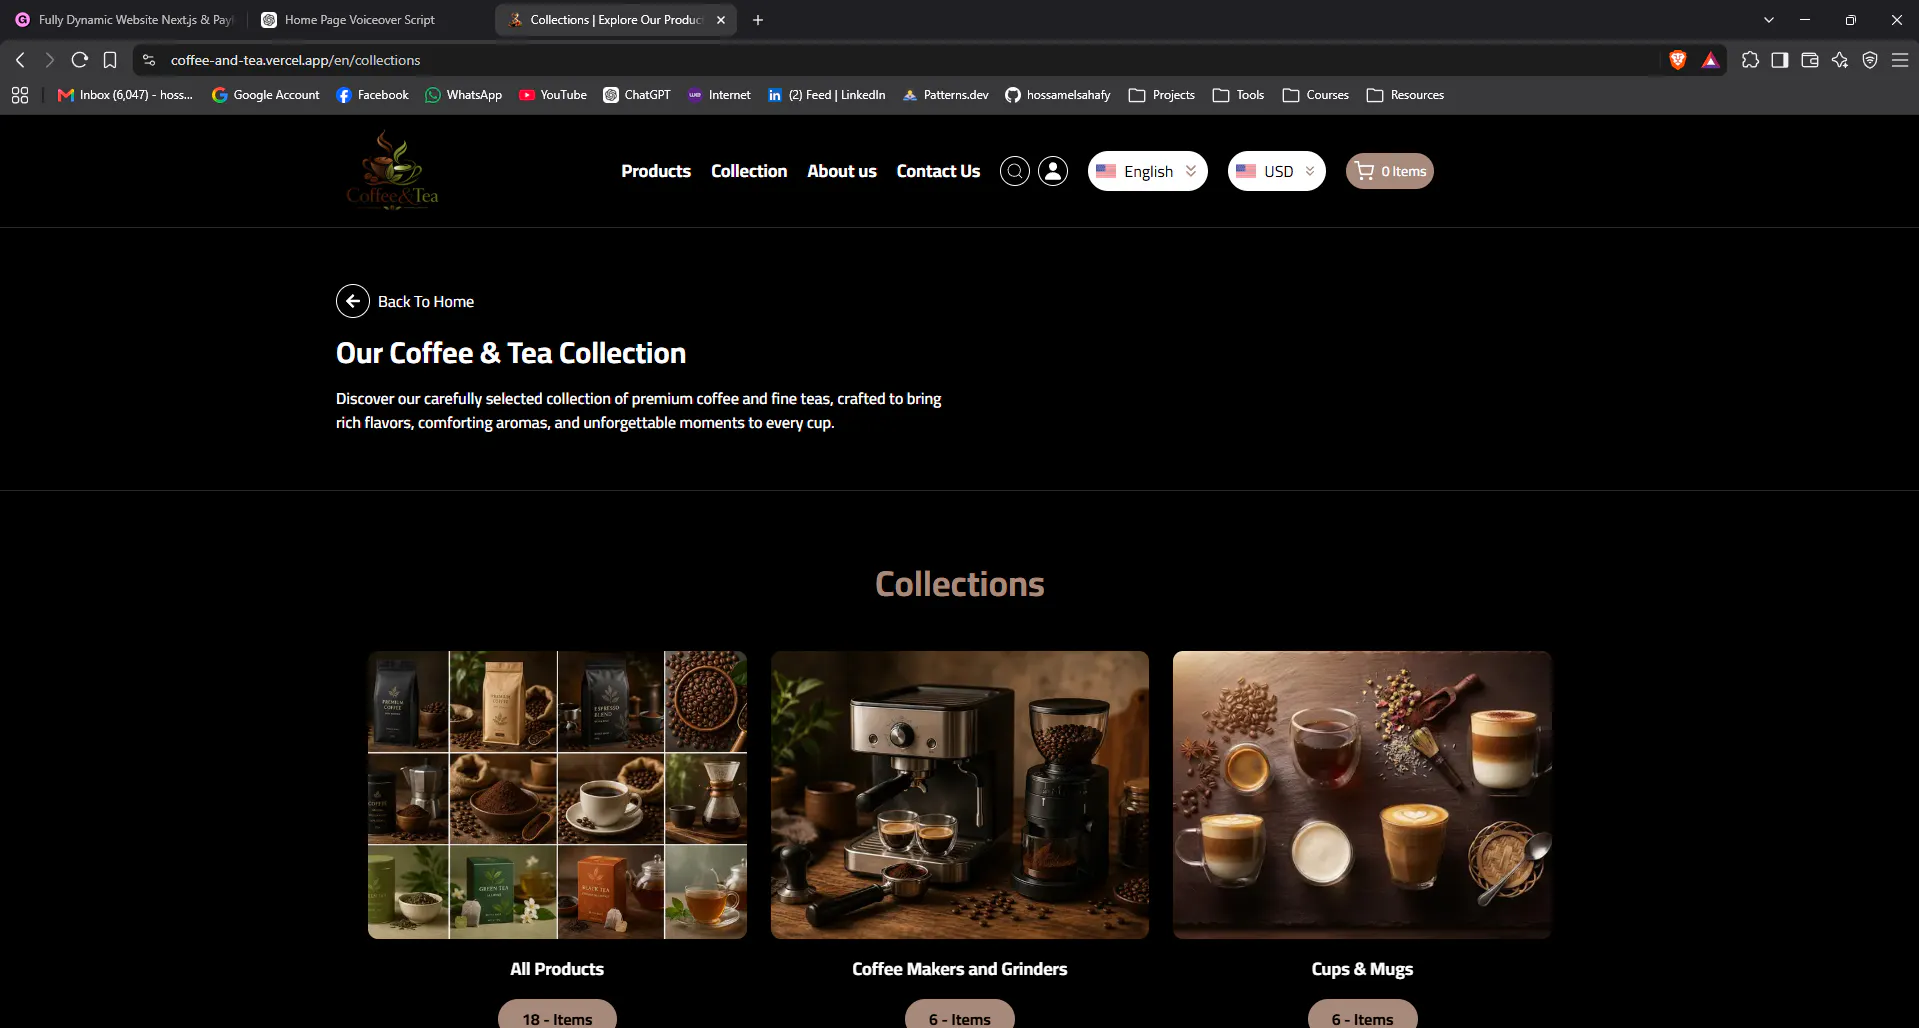Open the browser hamburger menu
1919x1028 pixels.
point(1900,60)
